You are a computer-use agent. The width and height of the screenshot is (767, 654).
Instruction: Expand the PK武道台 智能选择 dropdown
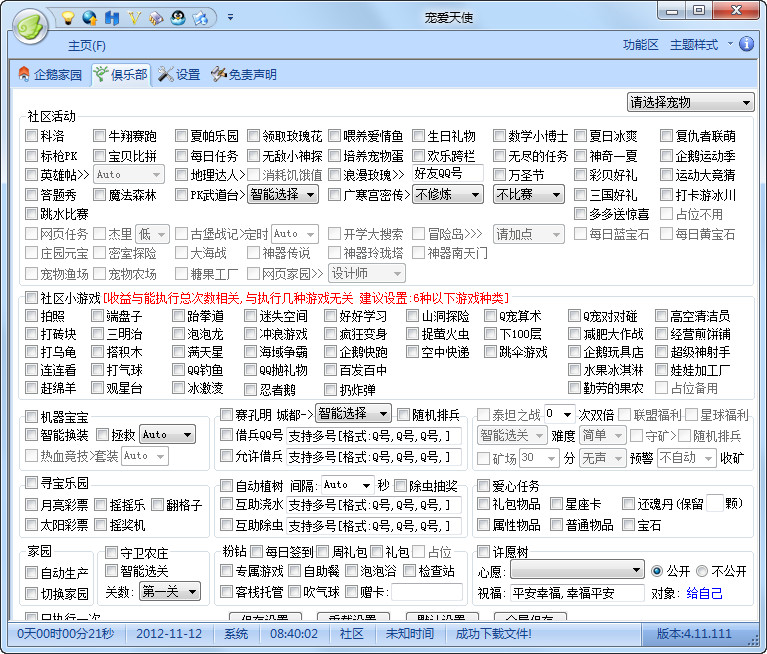coord(283,194)
